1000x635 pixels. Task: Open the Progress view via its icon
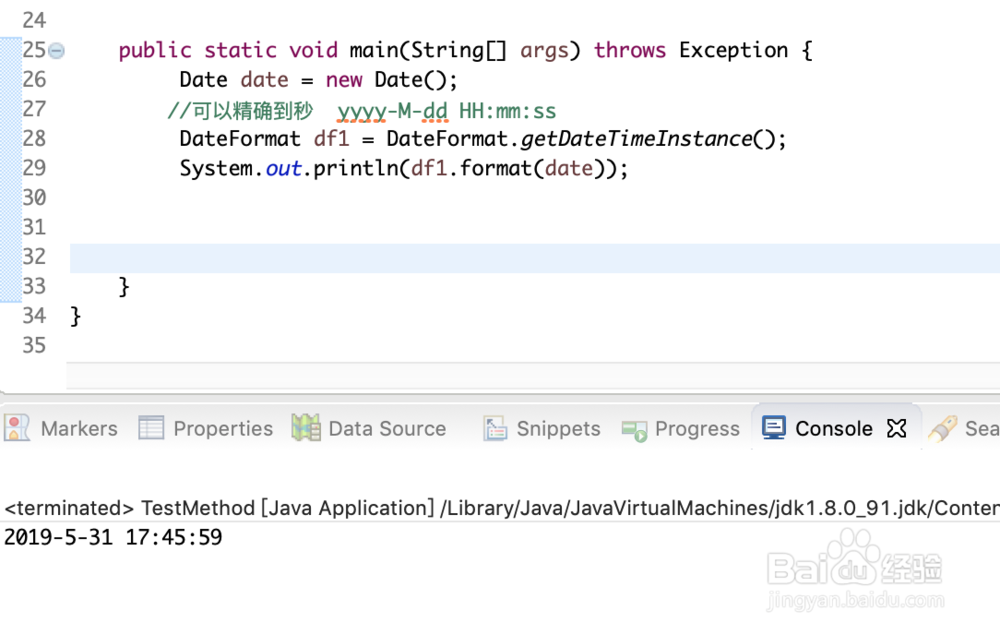[633, 428]
